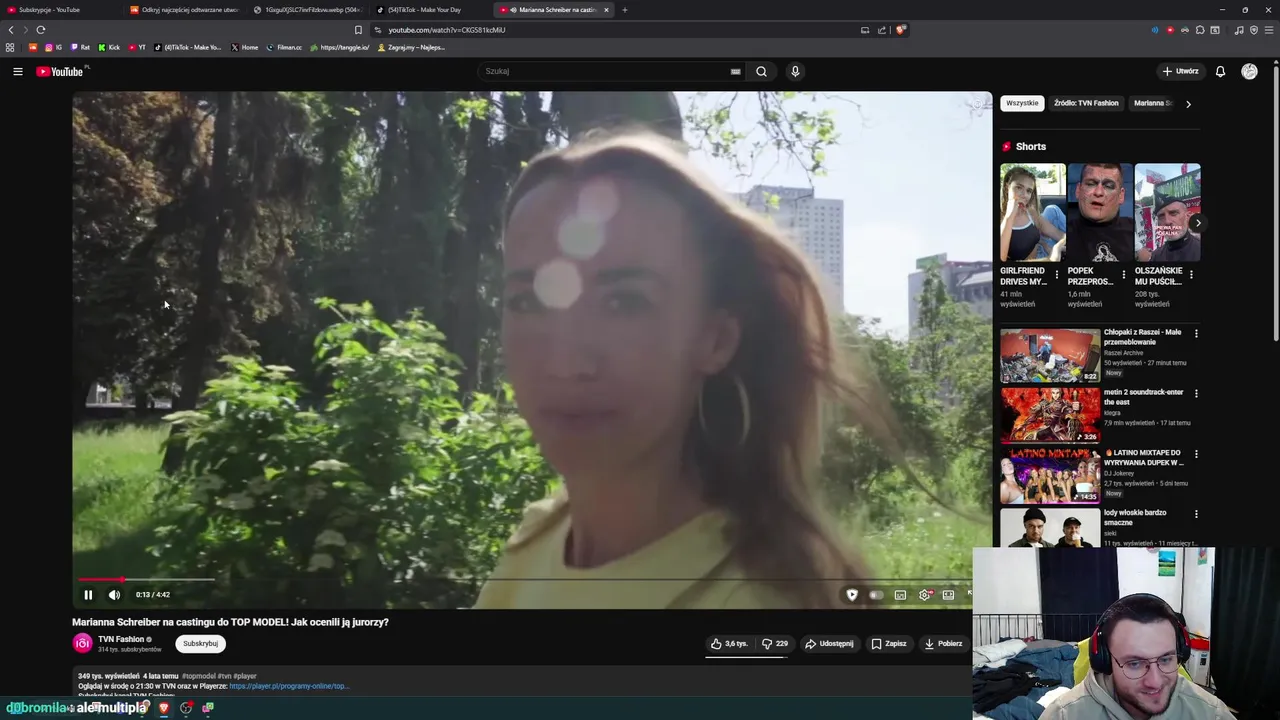Open the options menu for LATINO MIXTAPE
1280x720 pixels.
coord(1196,454)
